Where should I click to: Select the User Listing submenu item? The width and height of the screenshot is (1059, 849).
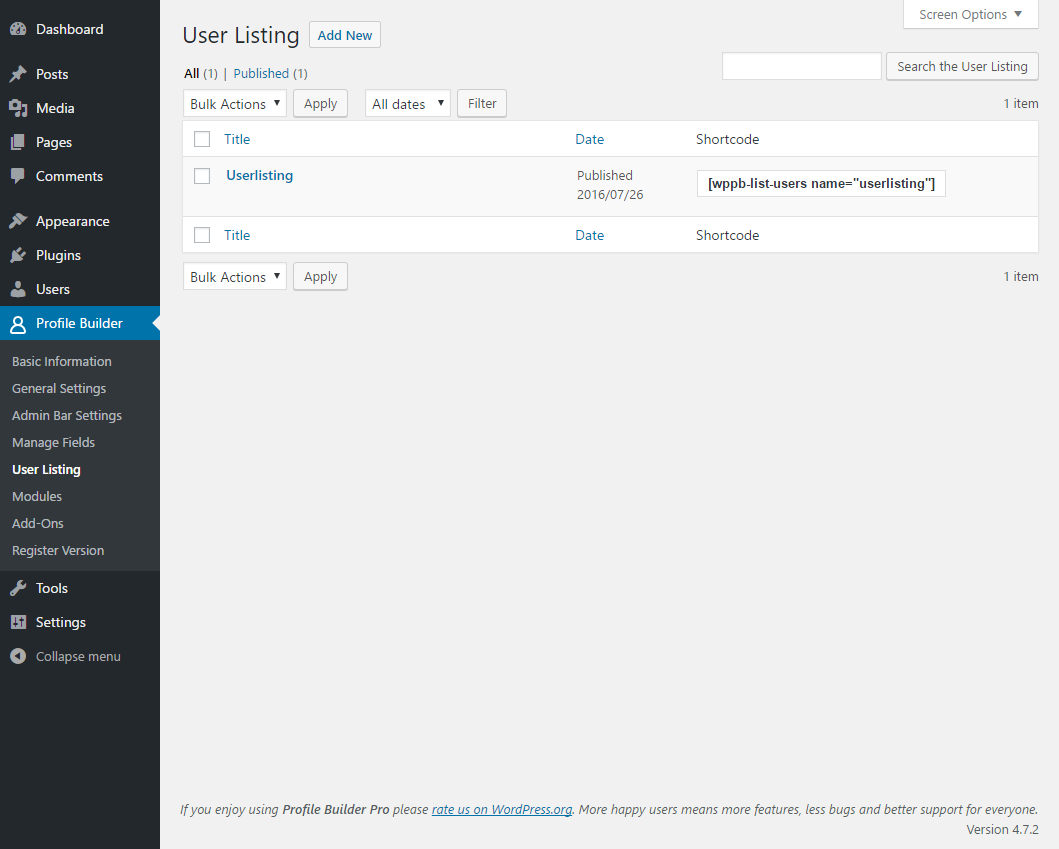[x=46, y=469]
